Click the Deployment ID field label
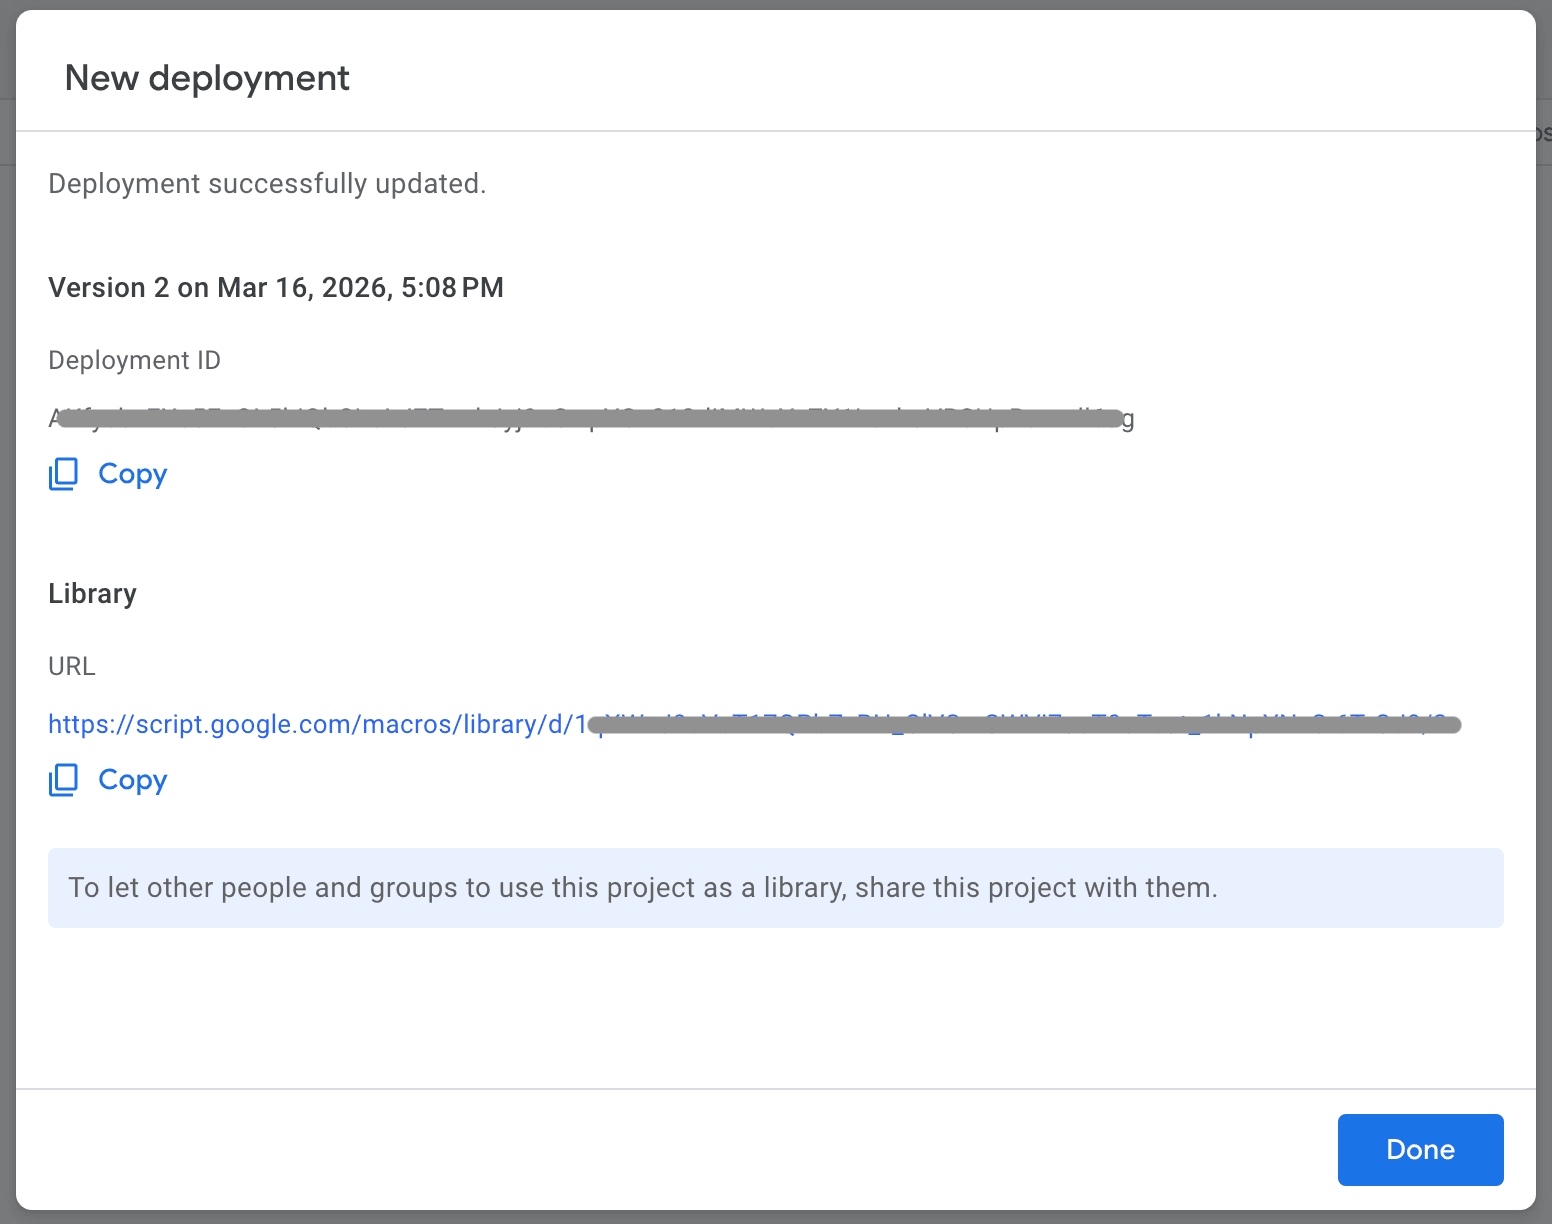 (134, 360)
